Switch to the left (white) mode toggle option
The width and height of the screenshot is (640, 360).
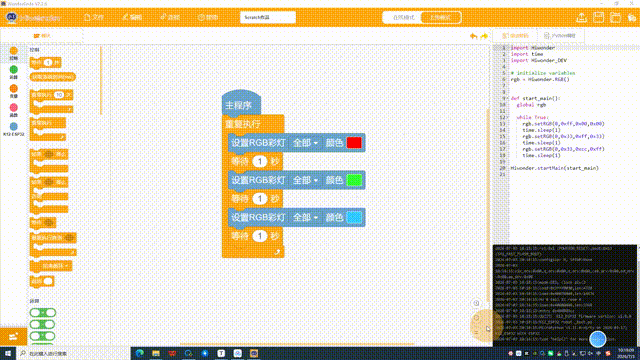pyautogui.click(x=403, y=18)
